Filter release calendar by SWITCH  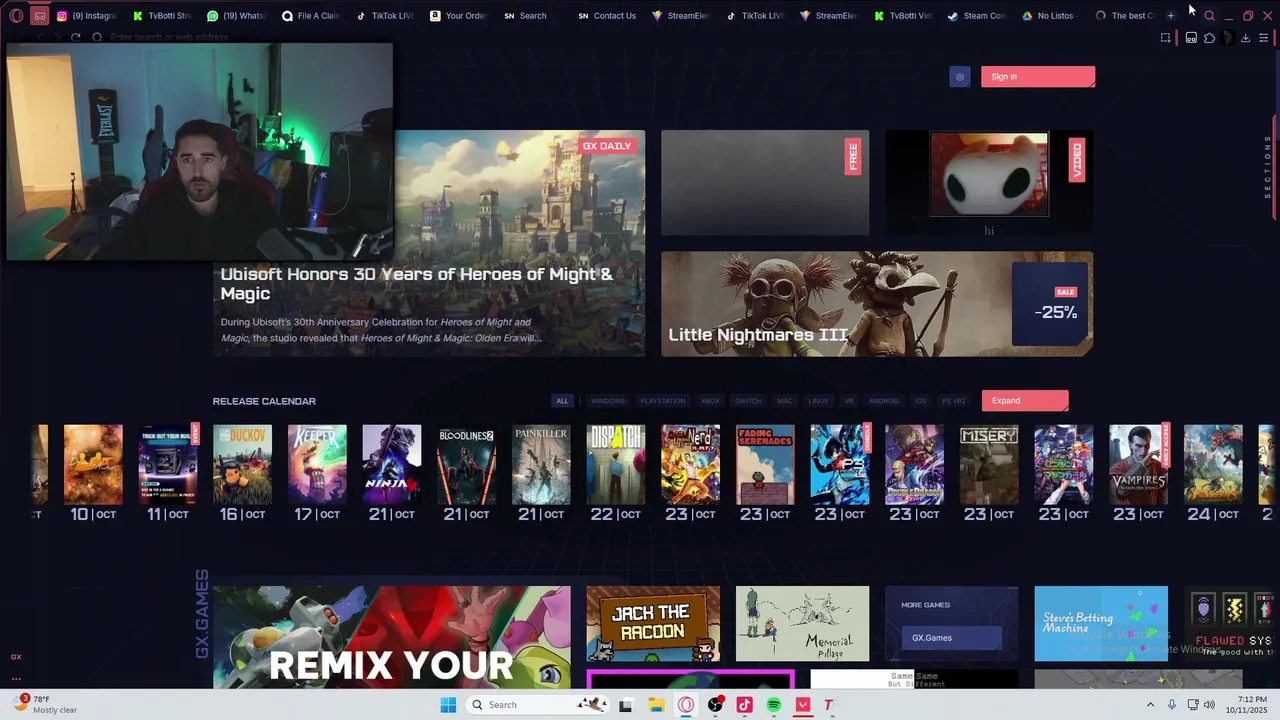(x=748, y=401)
